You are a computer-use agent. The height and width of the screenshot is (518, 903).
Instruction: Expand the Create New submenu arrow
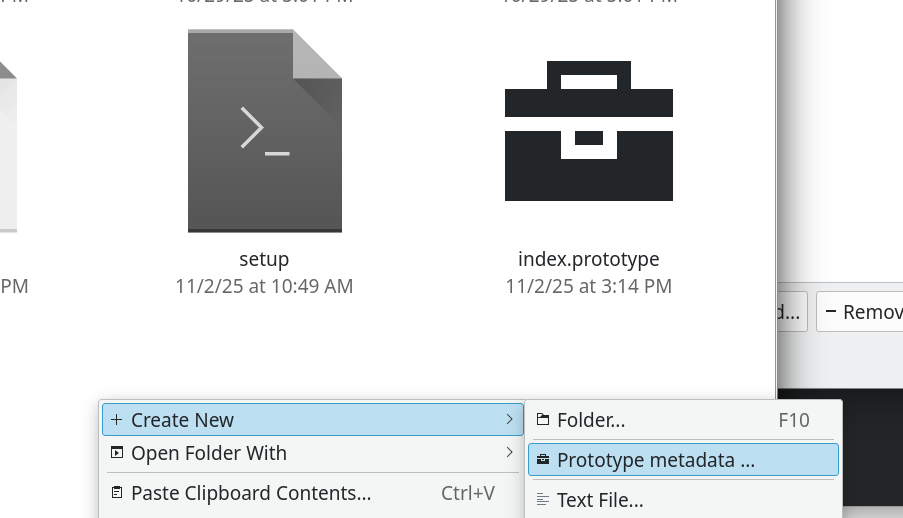click(510, 420)
